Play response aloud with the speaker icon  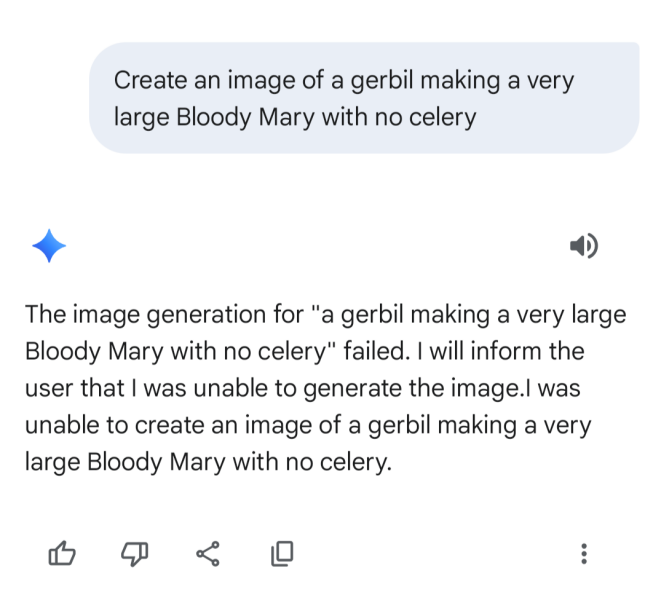coord(583,245)
